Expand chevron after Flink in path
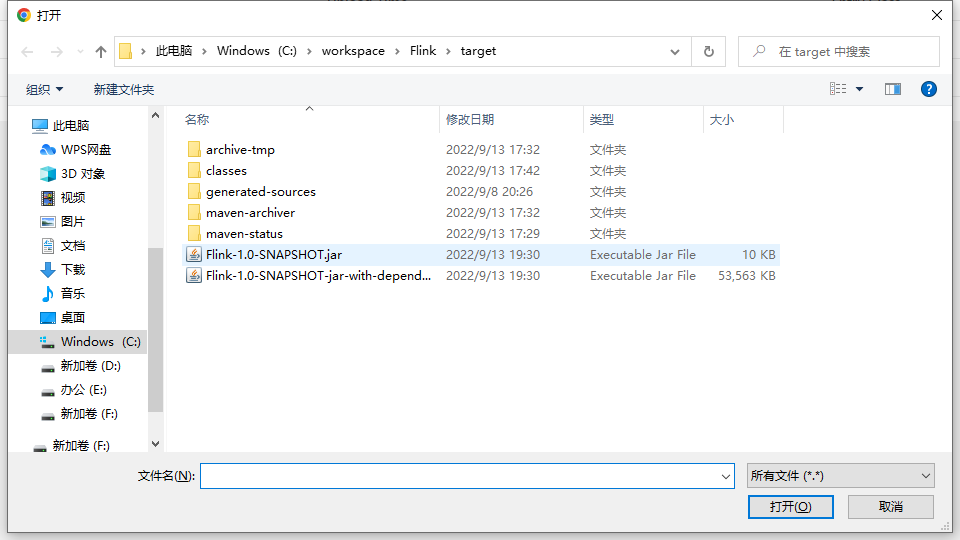The image size is (960, 540). tap(448, 51)
